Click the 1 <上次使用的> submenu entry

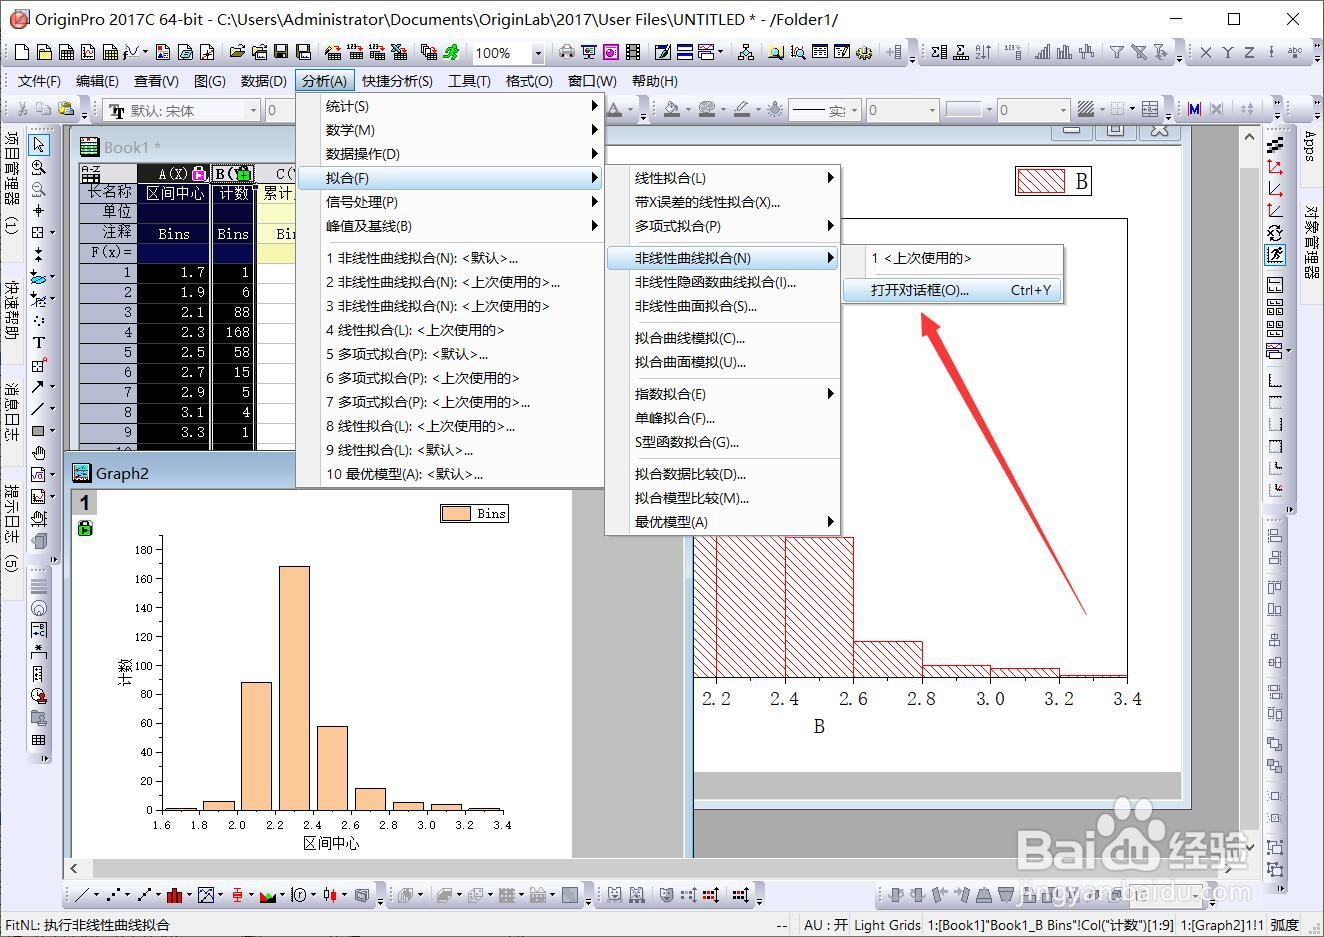(951, 258)
